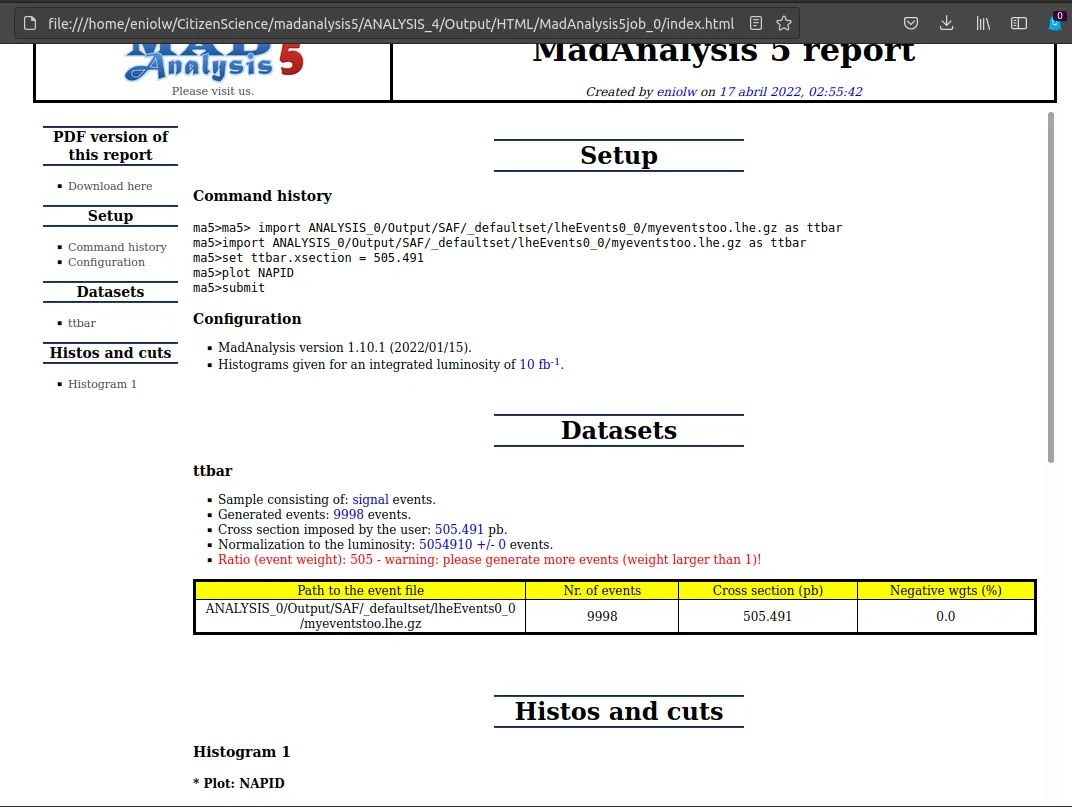1072x807 pixels.
Task: Open the Pocket save icon
Action: point(911,23)
